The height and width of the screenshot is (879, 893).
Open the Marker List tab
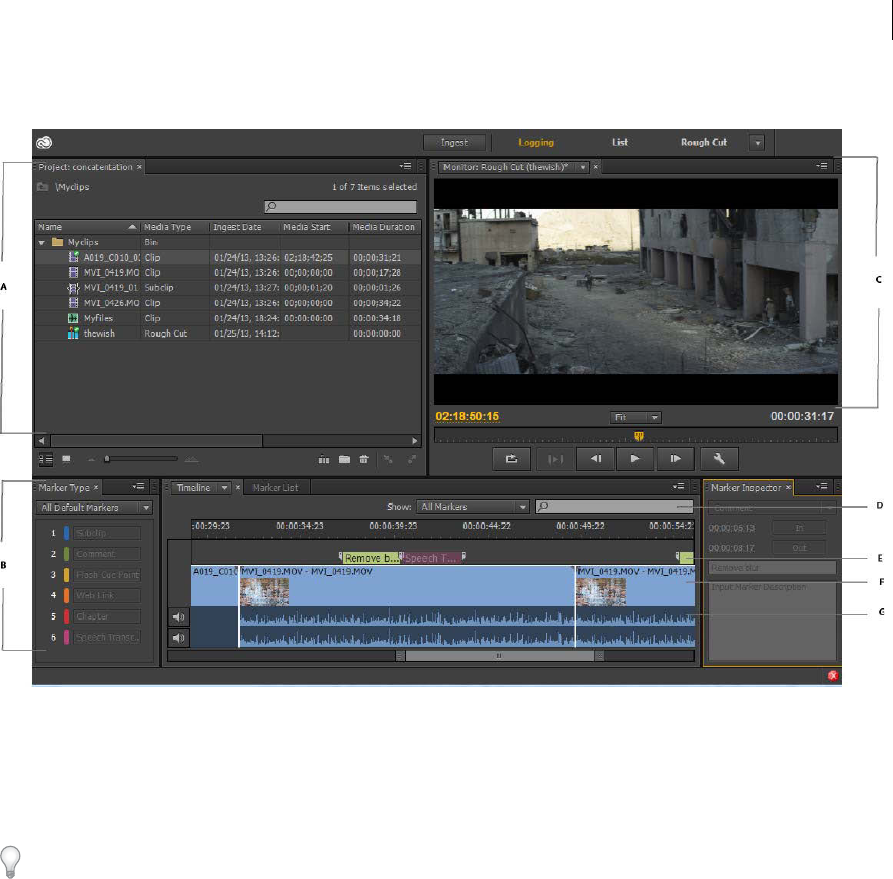coord(276,488)
